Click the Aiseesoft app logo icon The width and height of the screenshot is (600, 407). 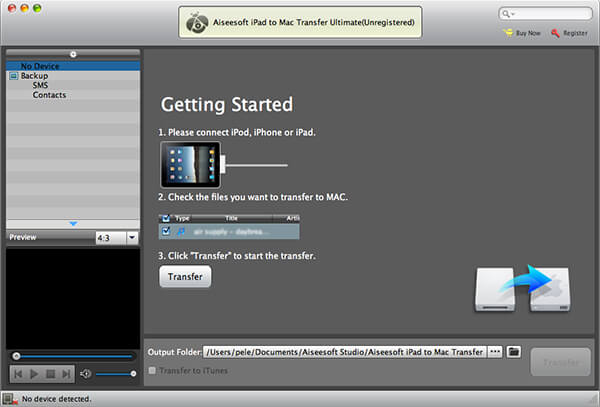[x=197, y=22]
